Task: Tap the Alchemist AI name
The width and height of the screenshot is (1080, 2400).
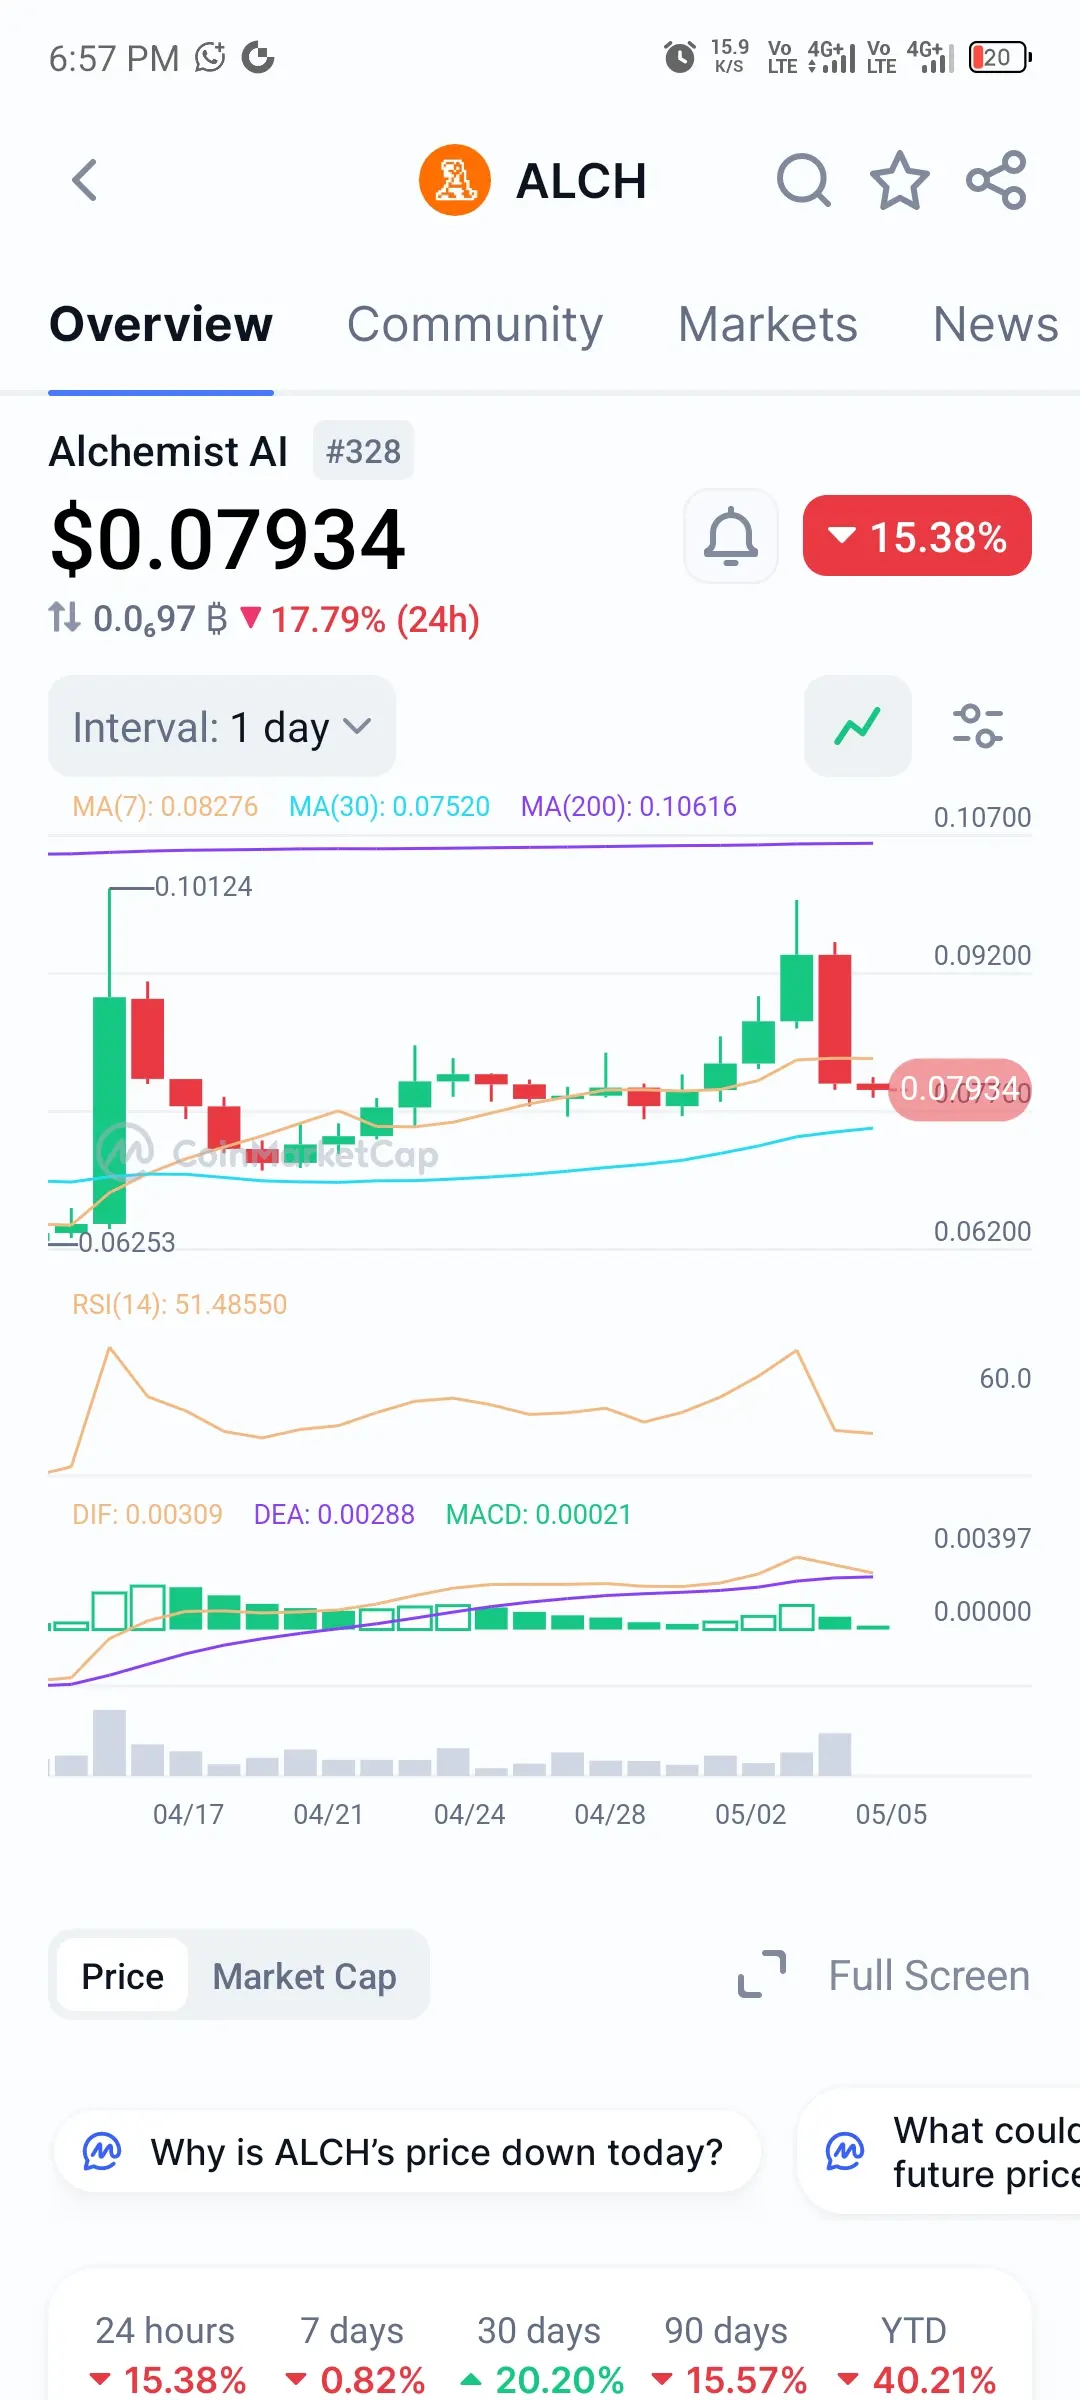Action: click(x=168, y=451)
